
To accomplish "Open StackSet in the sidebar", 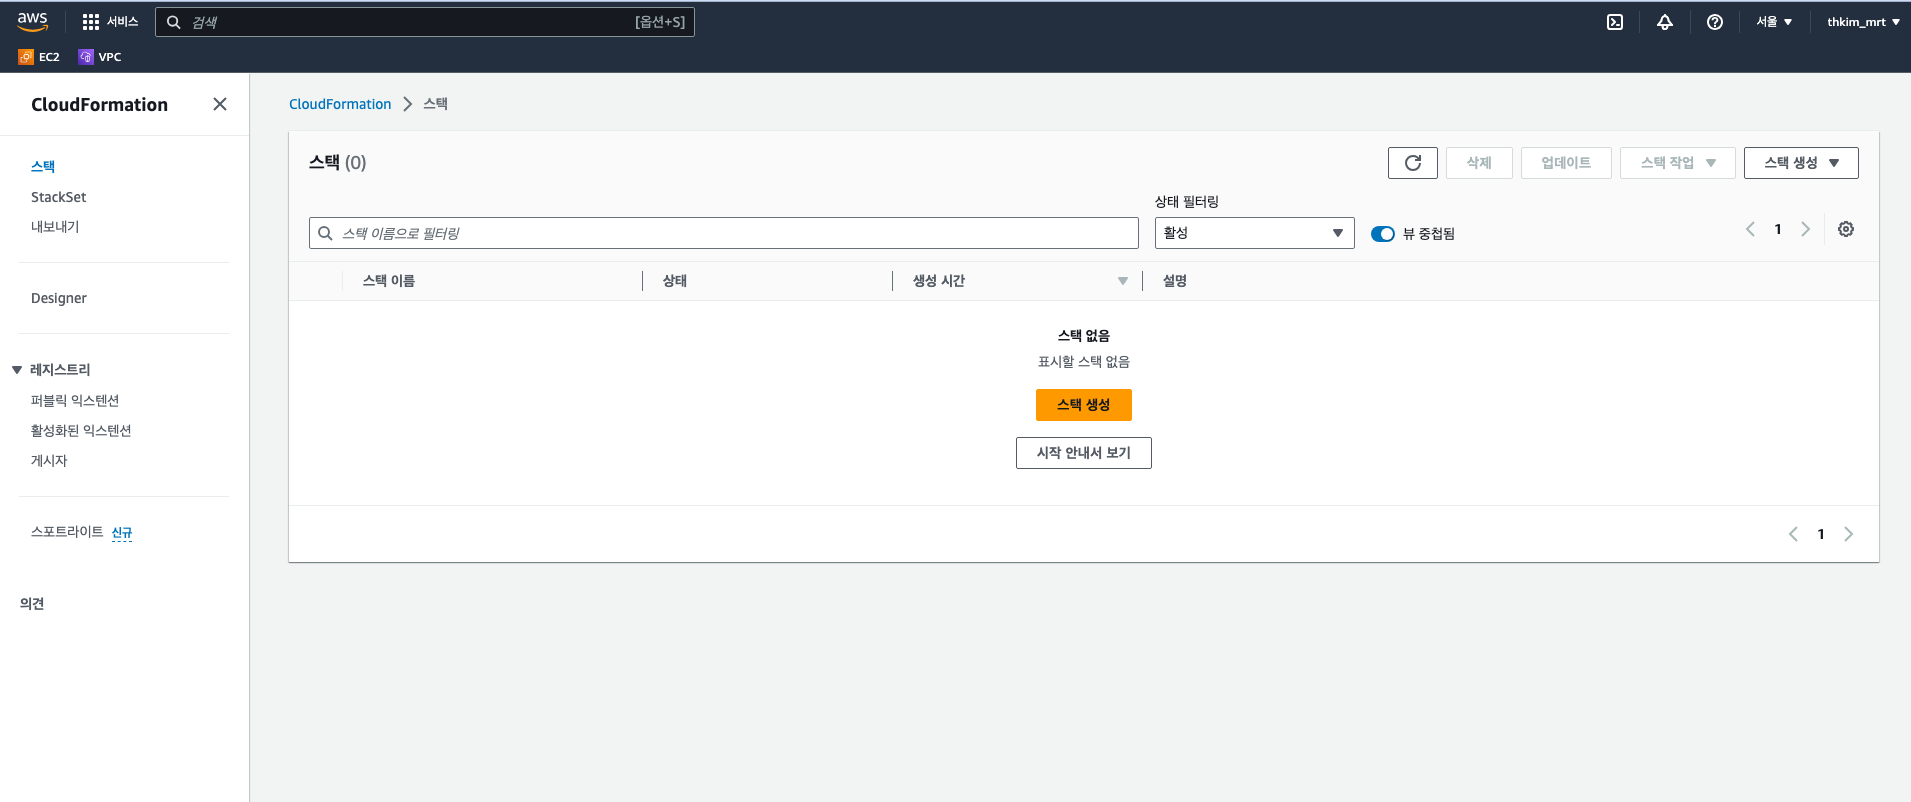I will (x=58, y=197).
